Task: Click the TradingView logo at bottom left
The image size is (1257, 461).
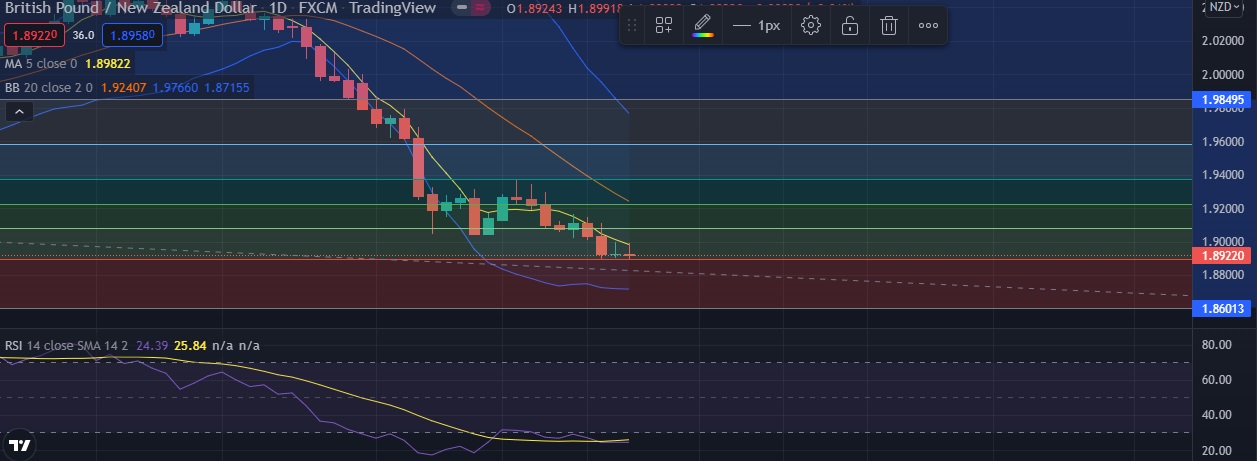Action: (x=20, y=444)
